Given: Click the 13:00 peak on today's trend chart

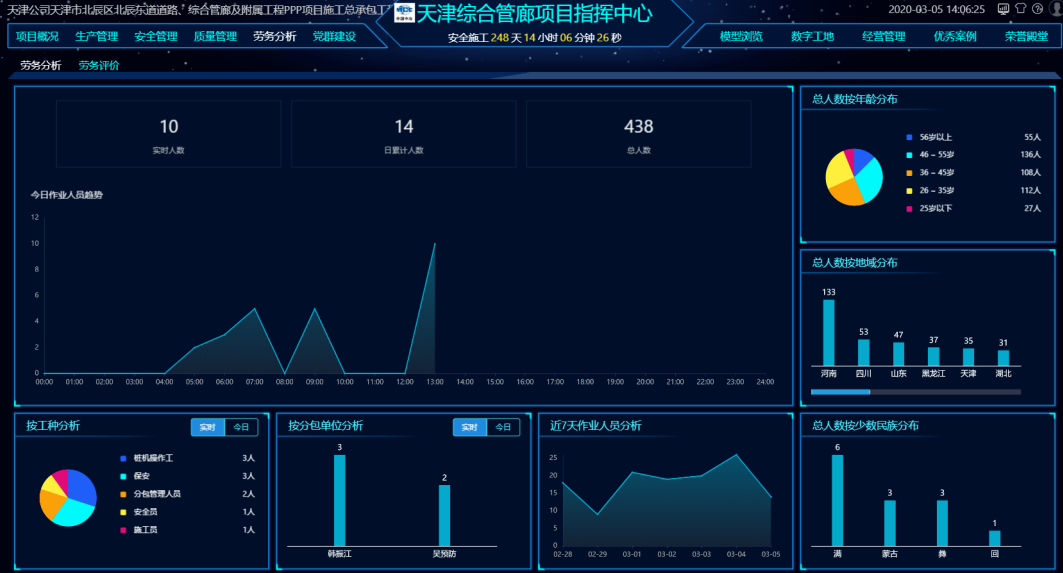Looking at the screenshot, I should pos(435,243).
